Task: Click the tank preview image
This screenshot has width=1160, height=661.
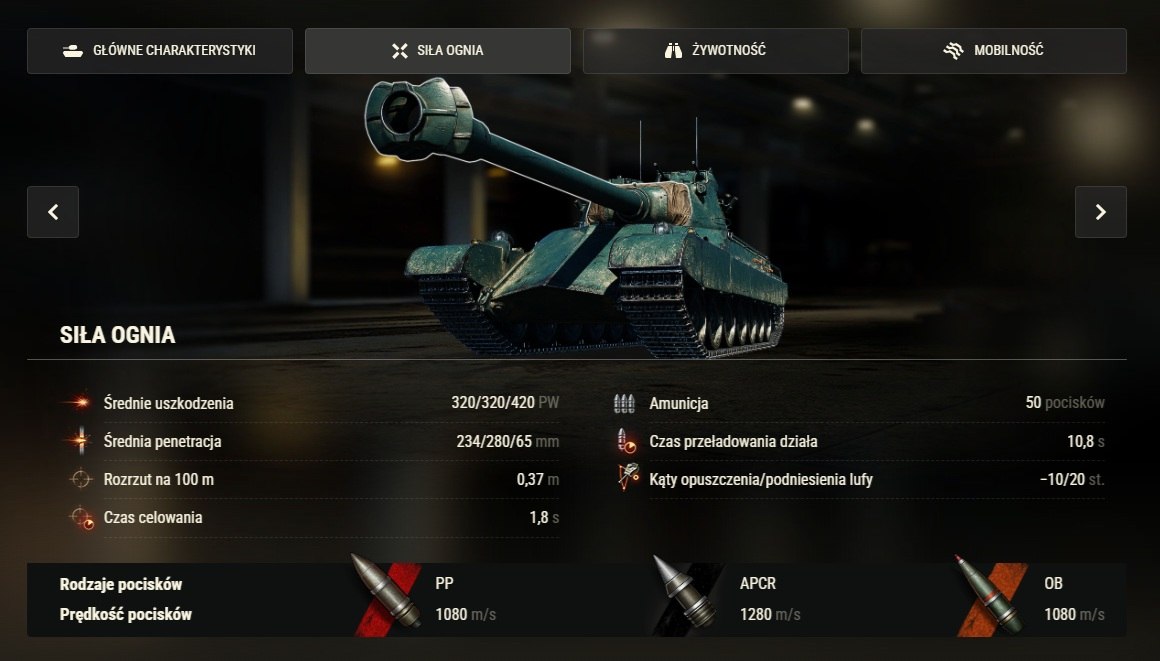Action: [576, 218]
